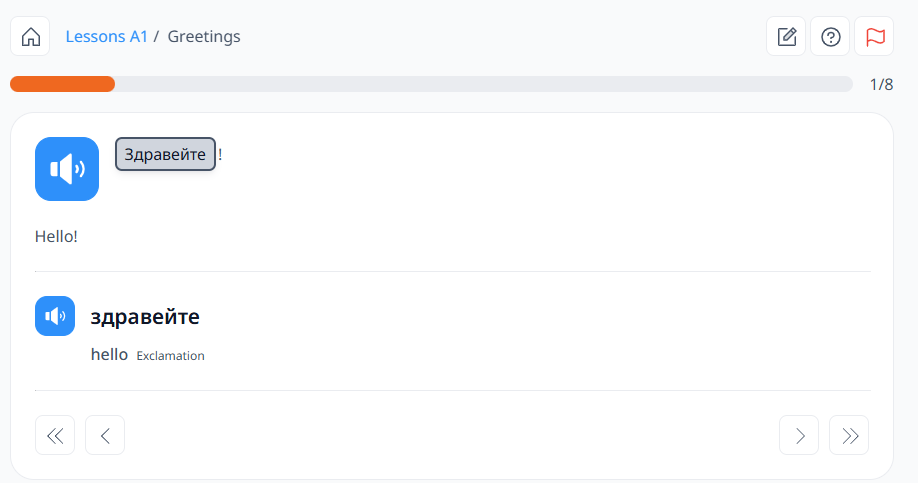This screenshot has height=483, width=918.
Task: Jump to the first slide with double left arrows
Action: (x=55, y=435)
